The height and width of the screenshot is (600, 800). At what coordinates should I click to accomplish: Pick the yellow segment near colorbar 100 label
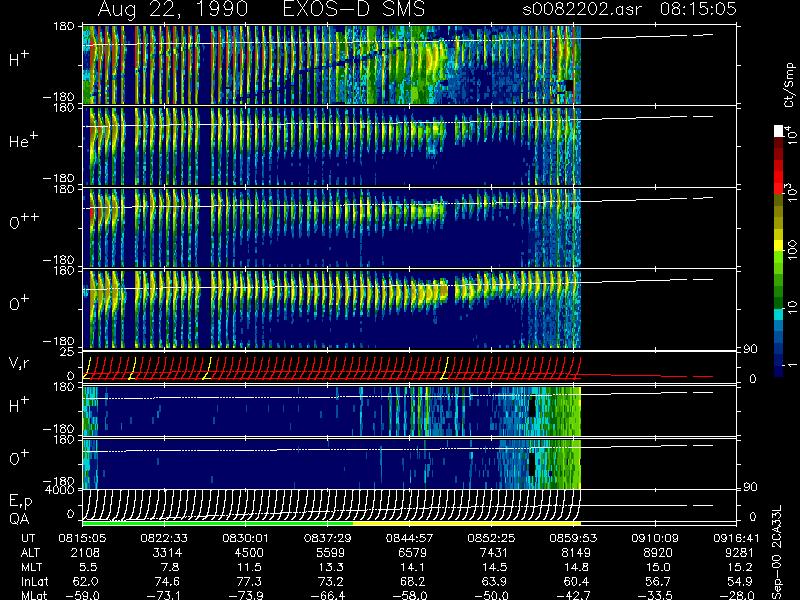point(779,245)
